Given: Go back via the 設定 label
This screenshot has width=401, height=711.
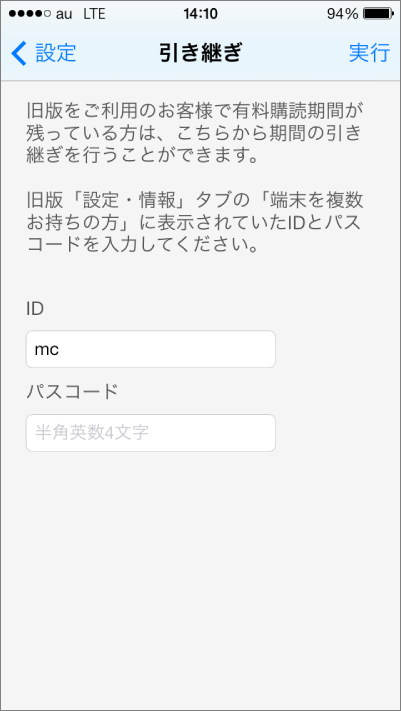Looking at the screenshot, I should point(55,53).
